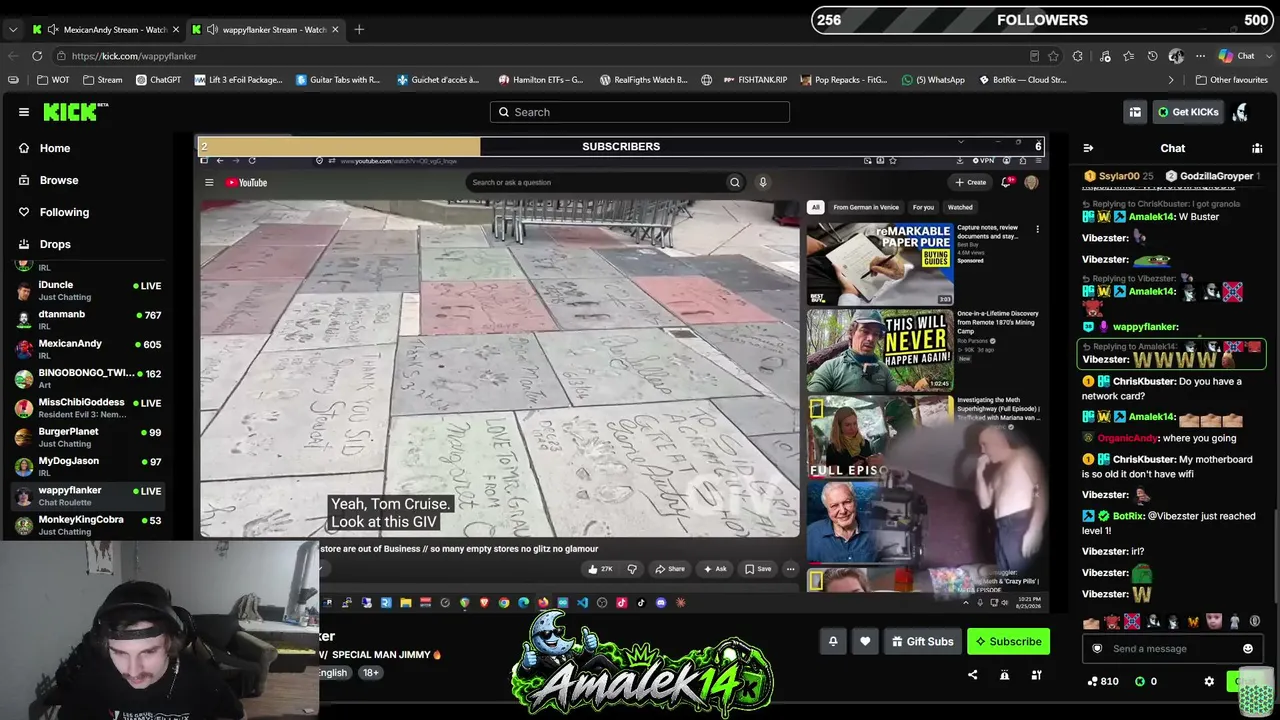
Task: Reload the page with the refresh icon
Action: pos(37,56)
